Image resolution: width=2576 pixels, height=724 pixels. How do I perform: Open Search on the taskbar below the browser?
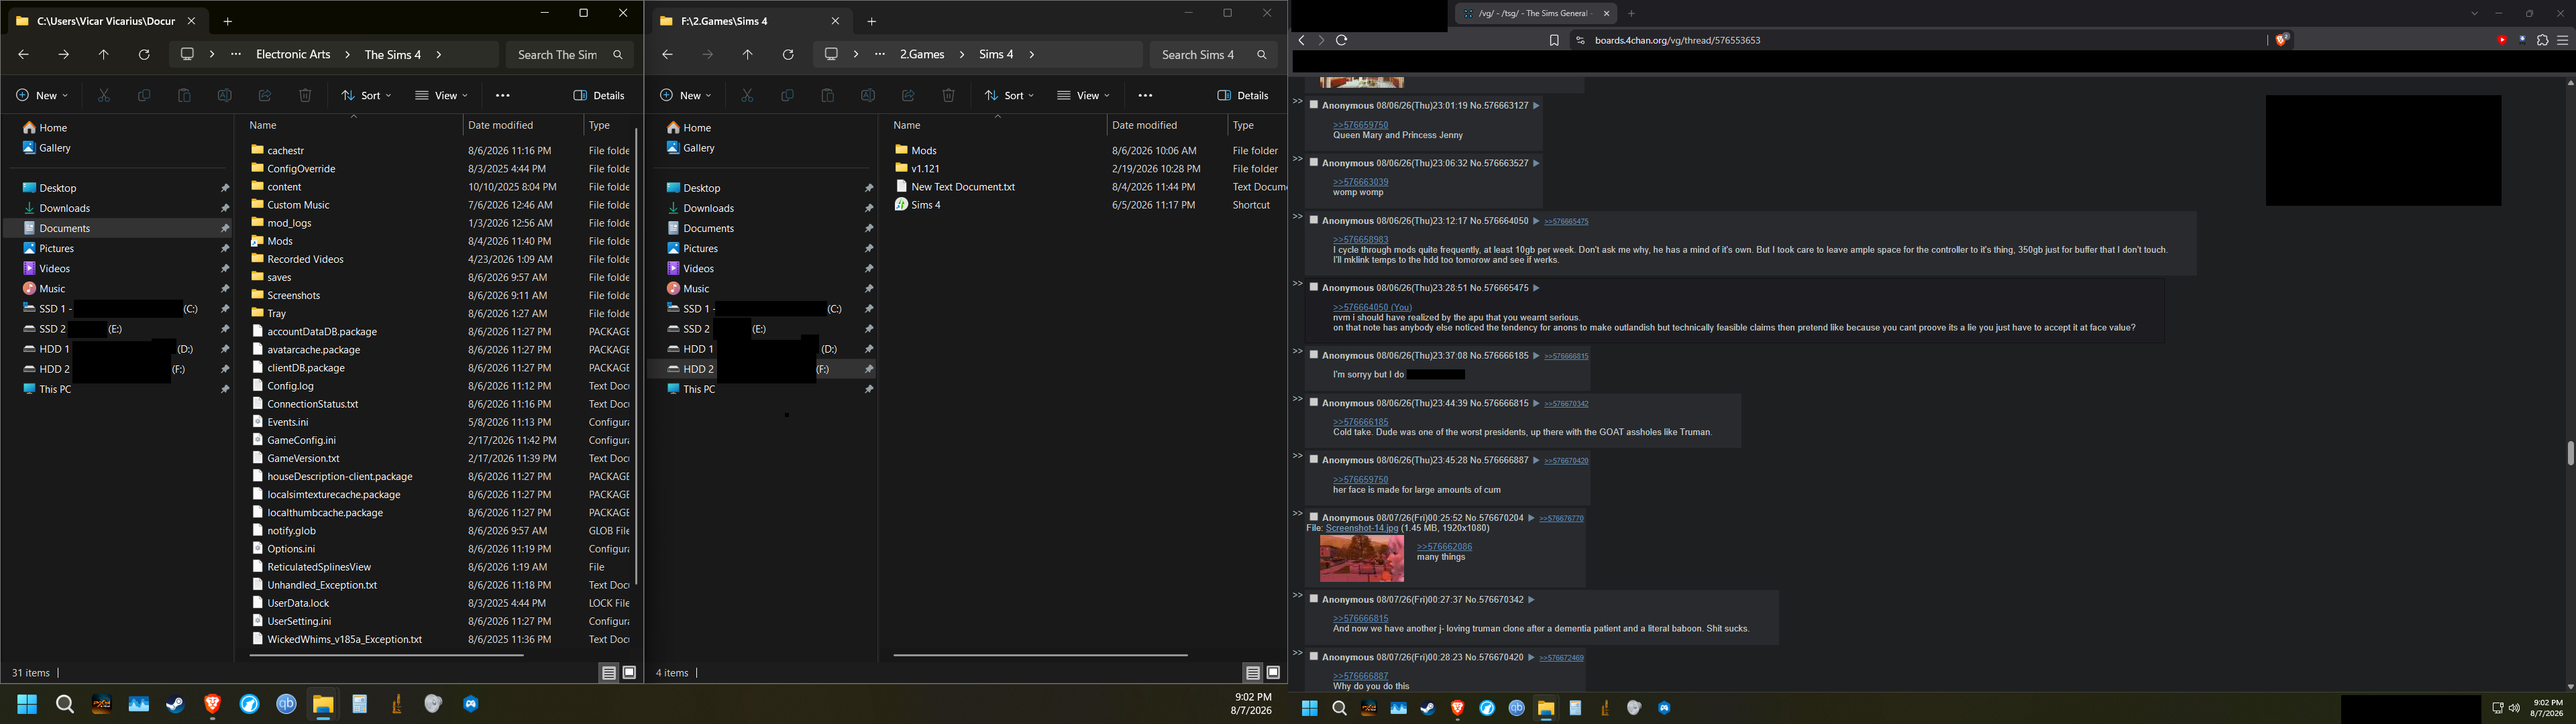coord(1339,708)
